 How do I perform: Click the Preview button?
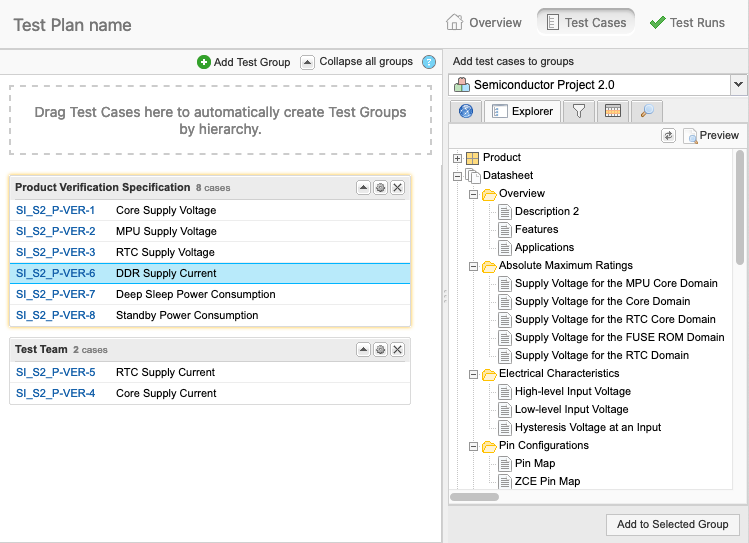tap(712, 136)
